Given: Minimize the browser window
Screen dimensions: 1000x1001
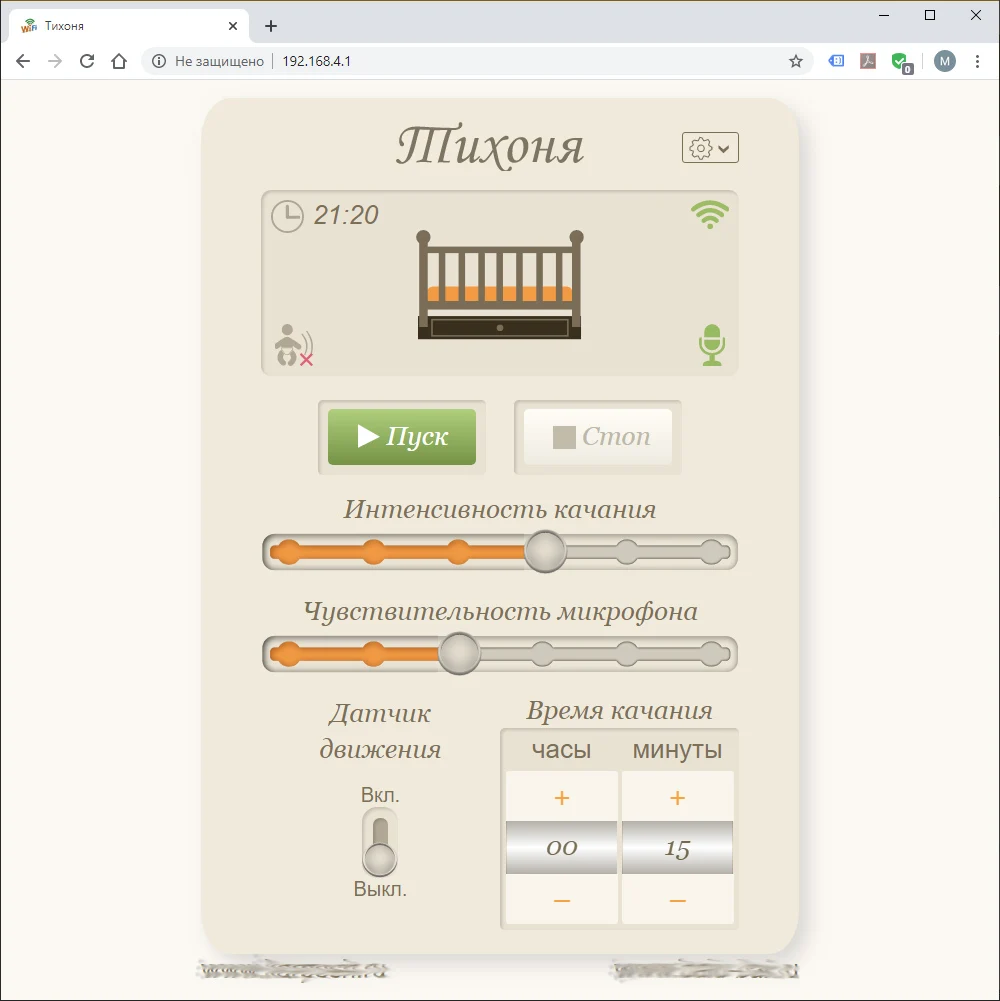Looking at the screenshot, I should [884, 15].
